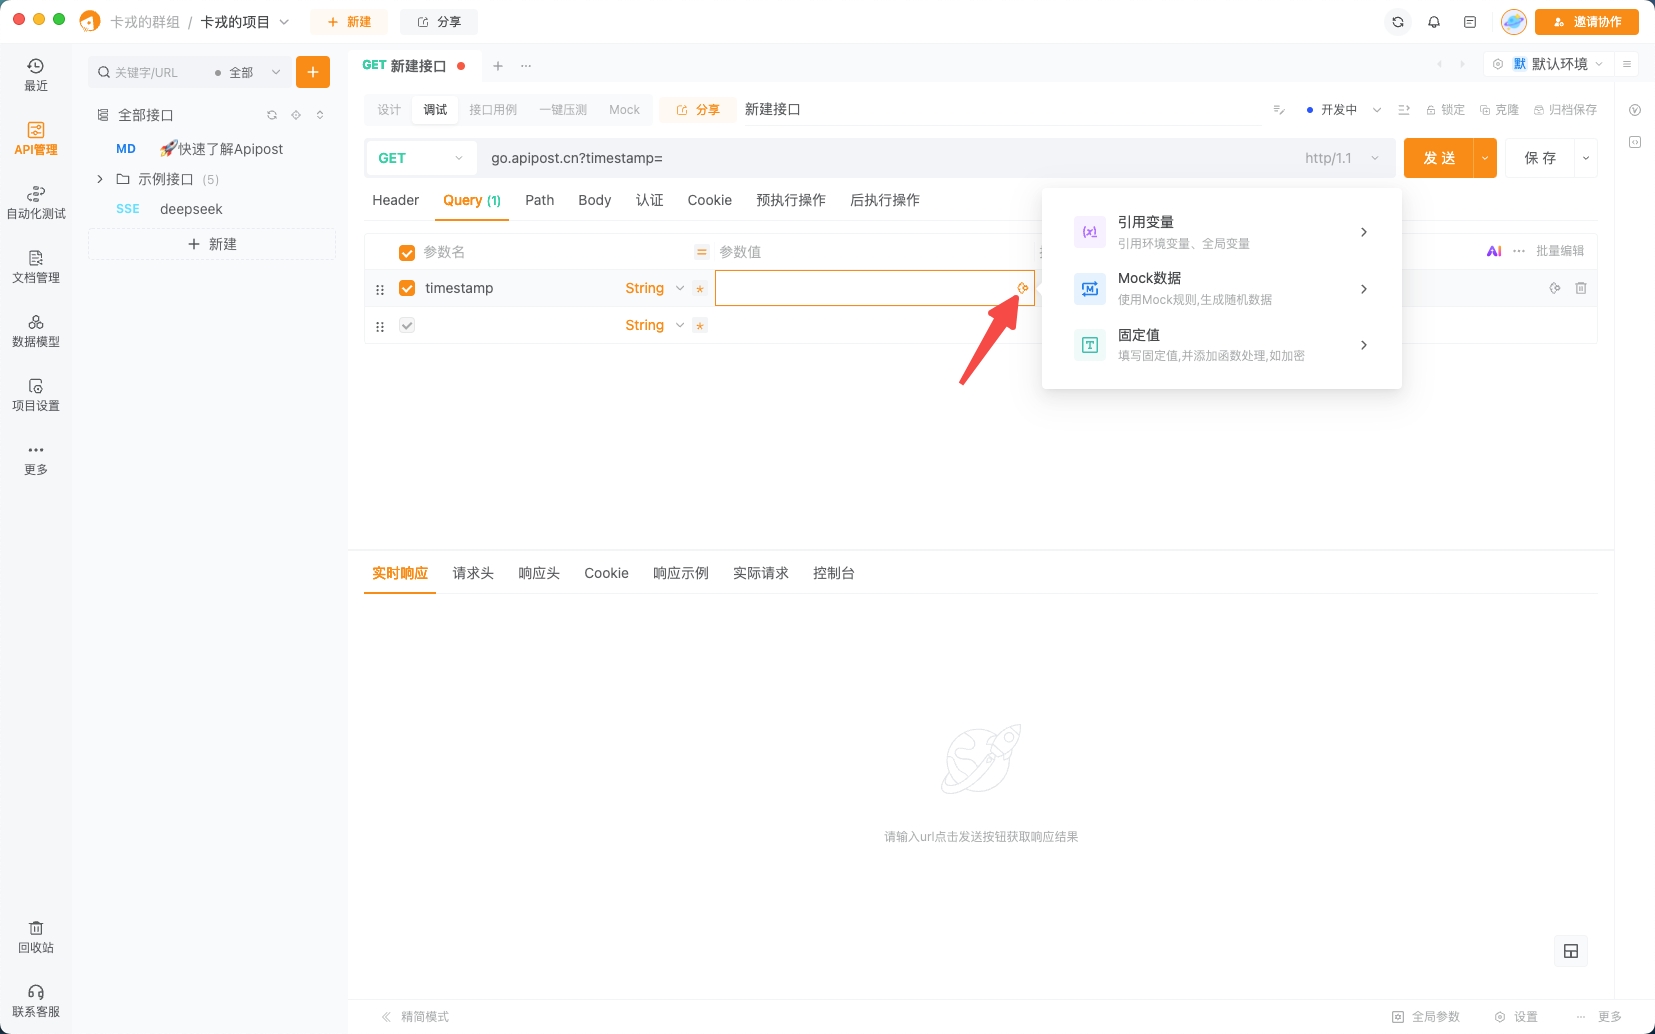Click the 保存 save button
The image size is (1655, 1034).
click(1540, 158)
